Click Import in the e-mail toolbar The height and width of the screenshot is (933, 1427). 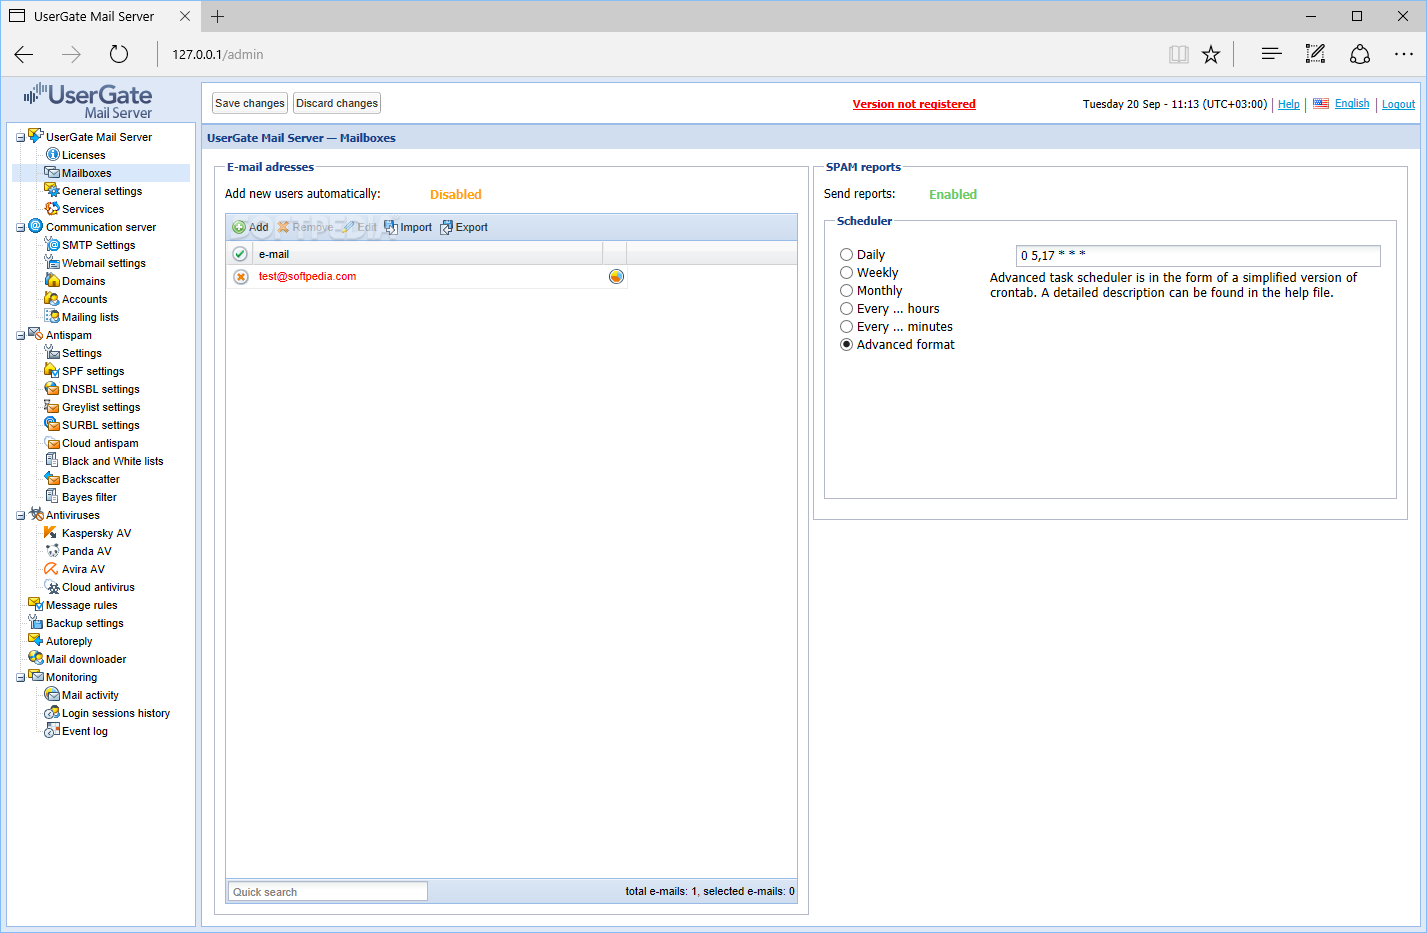point(408,227)
